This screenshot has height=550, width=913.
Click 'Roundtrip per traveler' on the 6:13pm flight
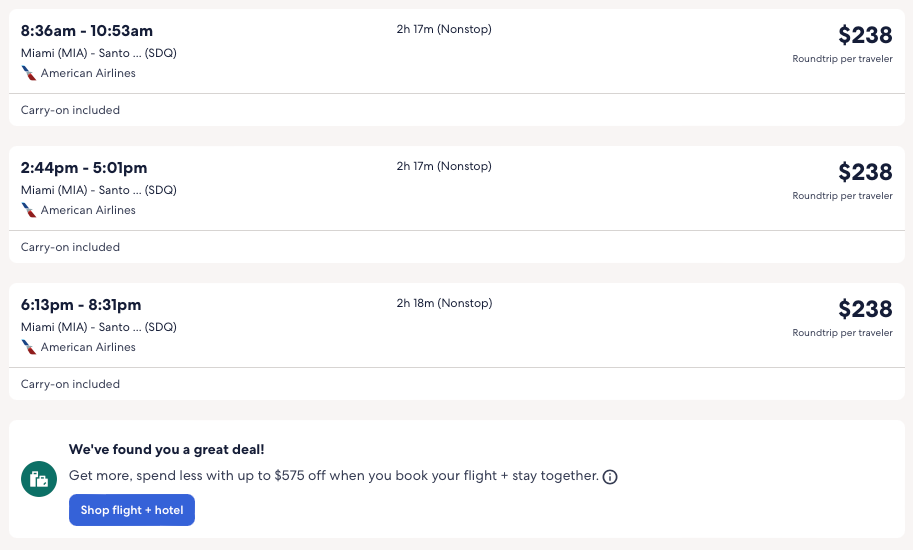[x=842, y=332]
